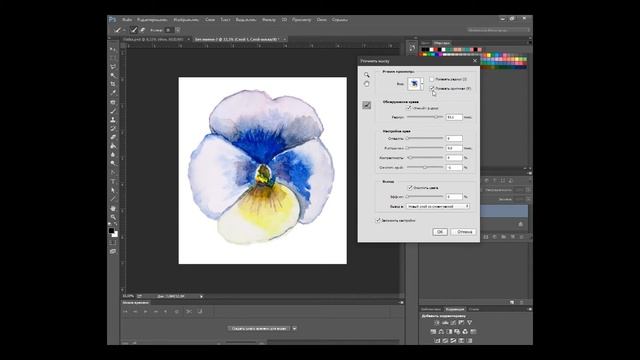Open the Timeline panel flyout menu

401,302
